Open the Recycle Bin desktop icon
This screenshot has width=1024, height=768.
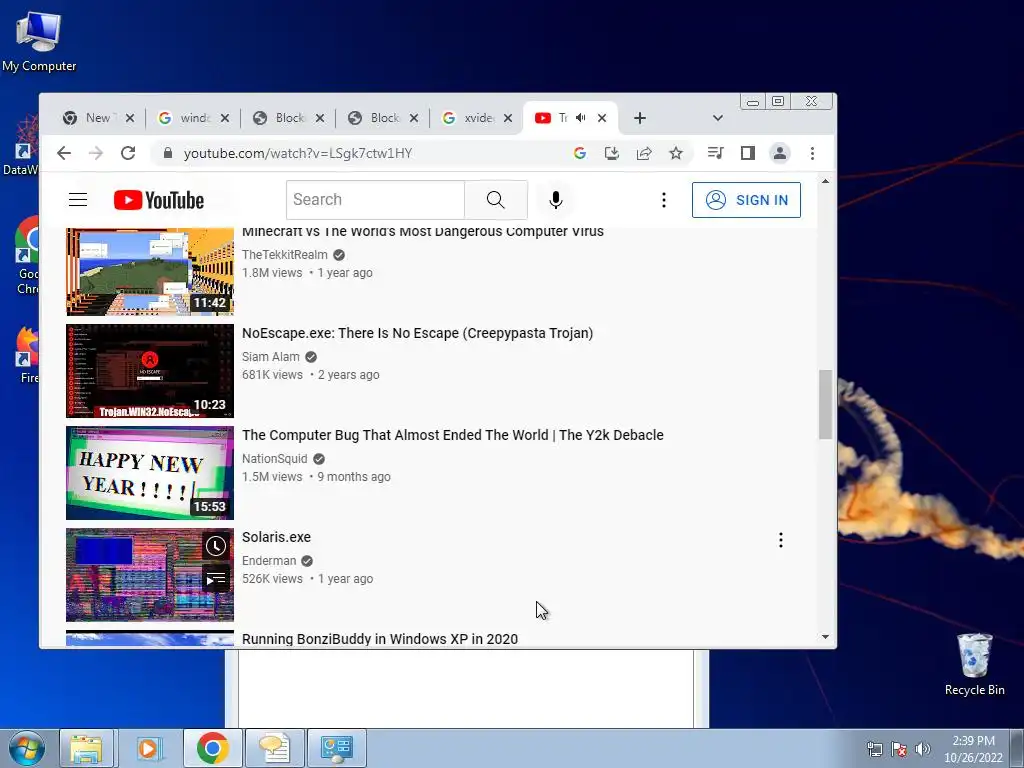974,664
